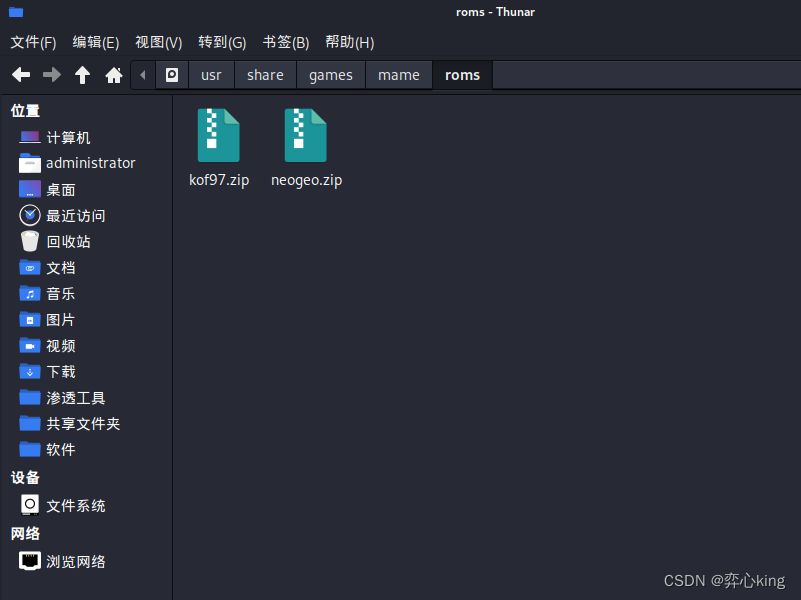The width and height of the screenshot is (801, 600).
Task: Open 浏览网络 label under 网络
Action: click(76, 562)
